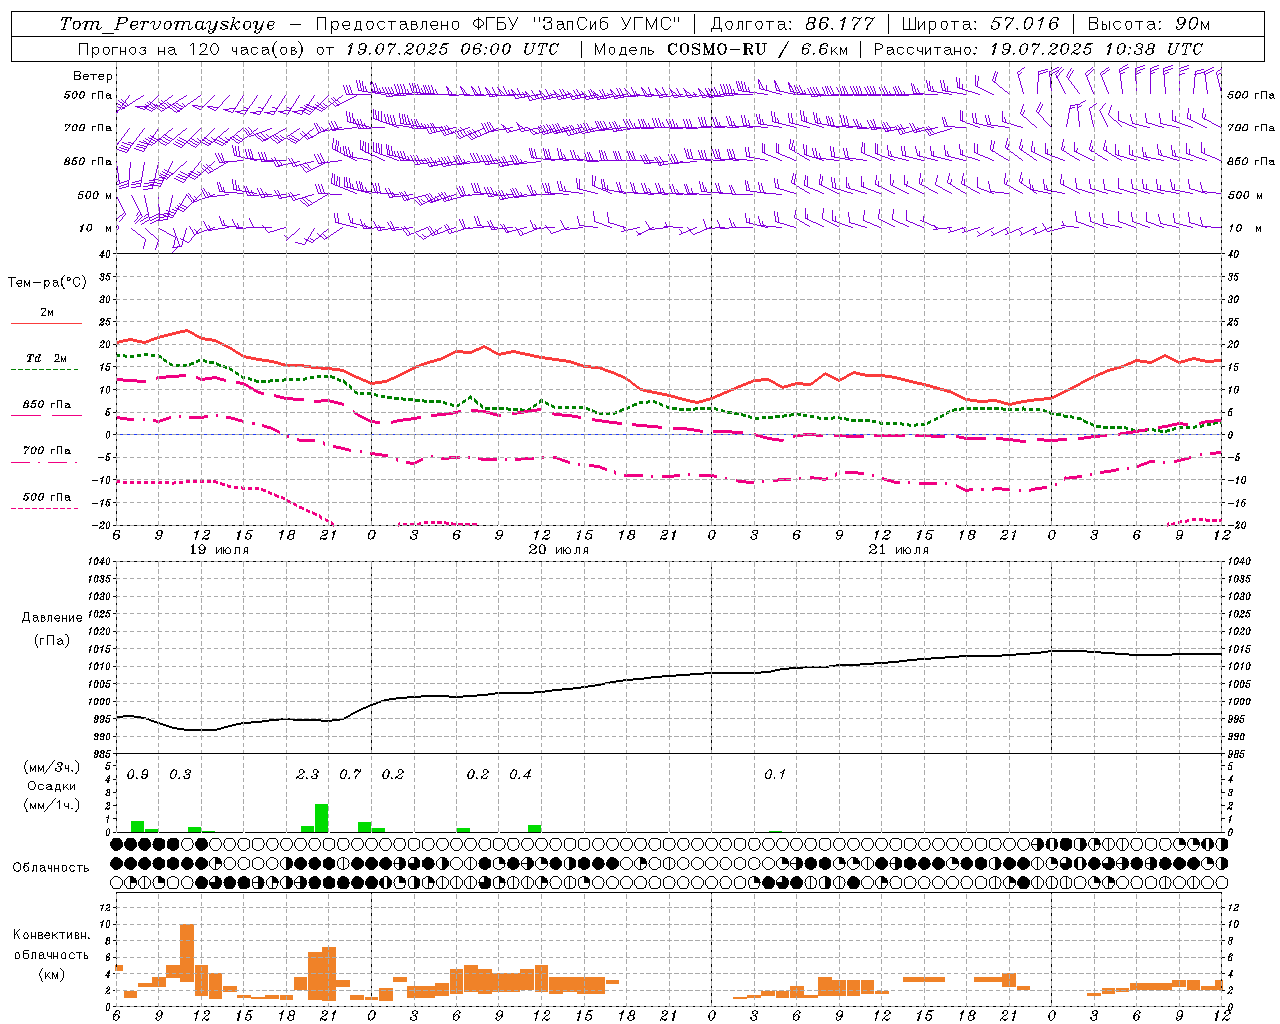
Task: Click the 'Модель COSMO-RU / 6.6км' text
Action: (x=721, y=49)
